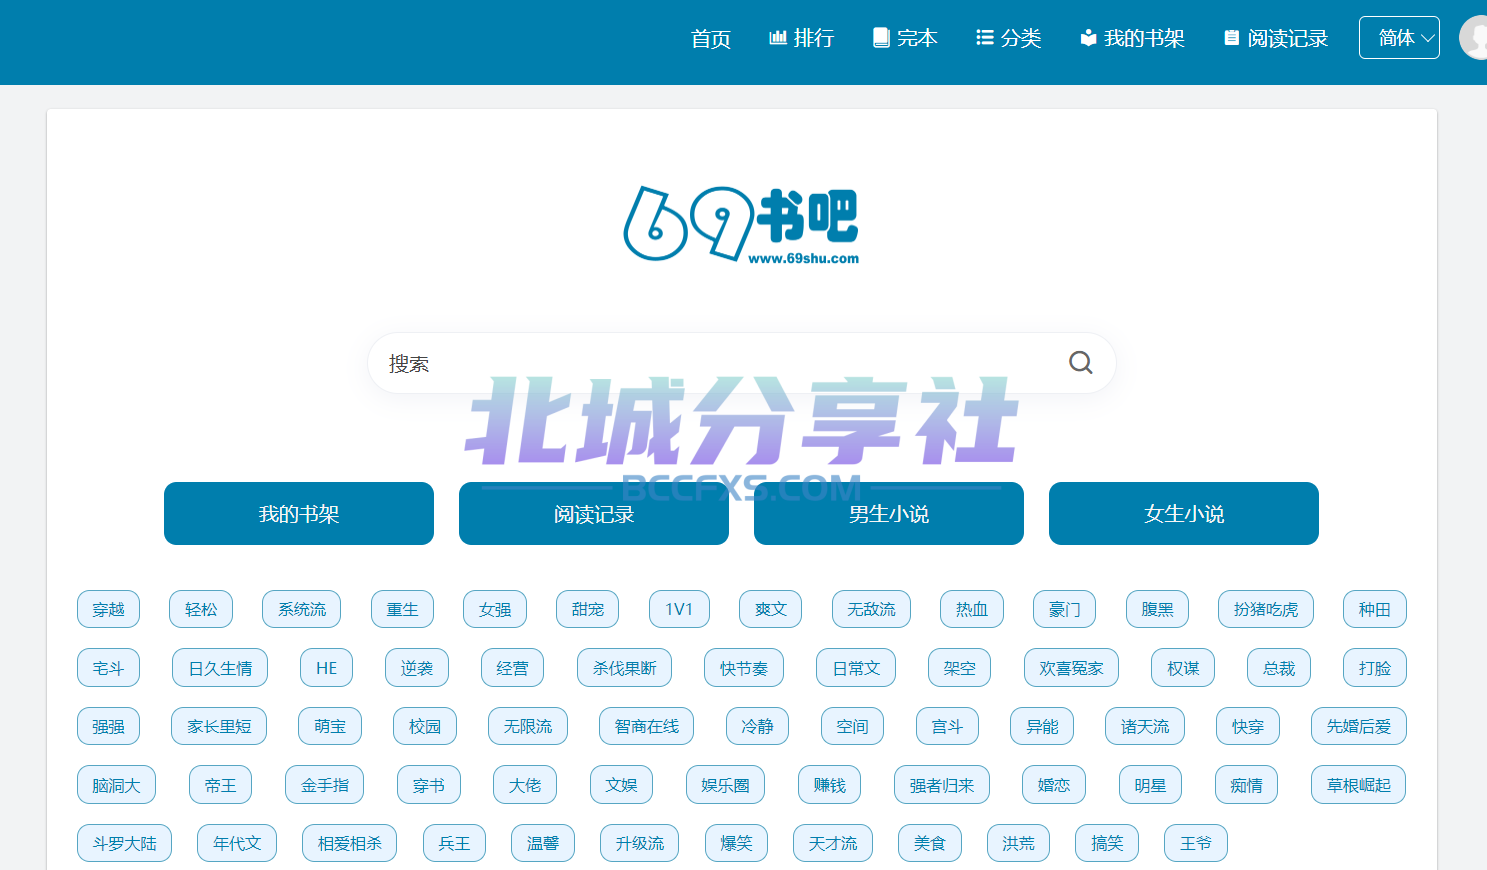Select the 豪门 tag
The height and width of the screenshot is (870, 1487).
coord(1065,609)
